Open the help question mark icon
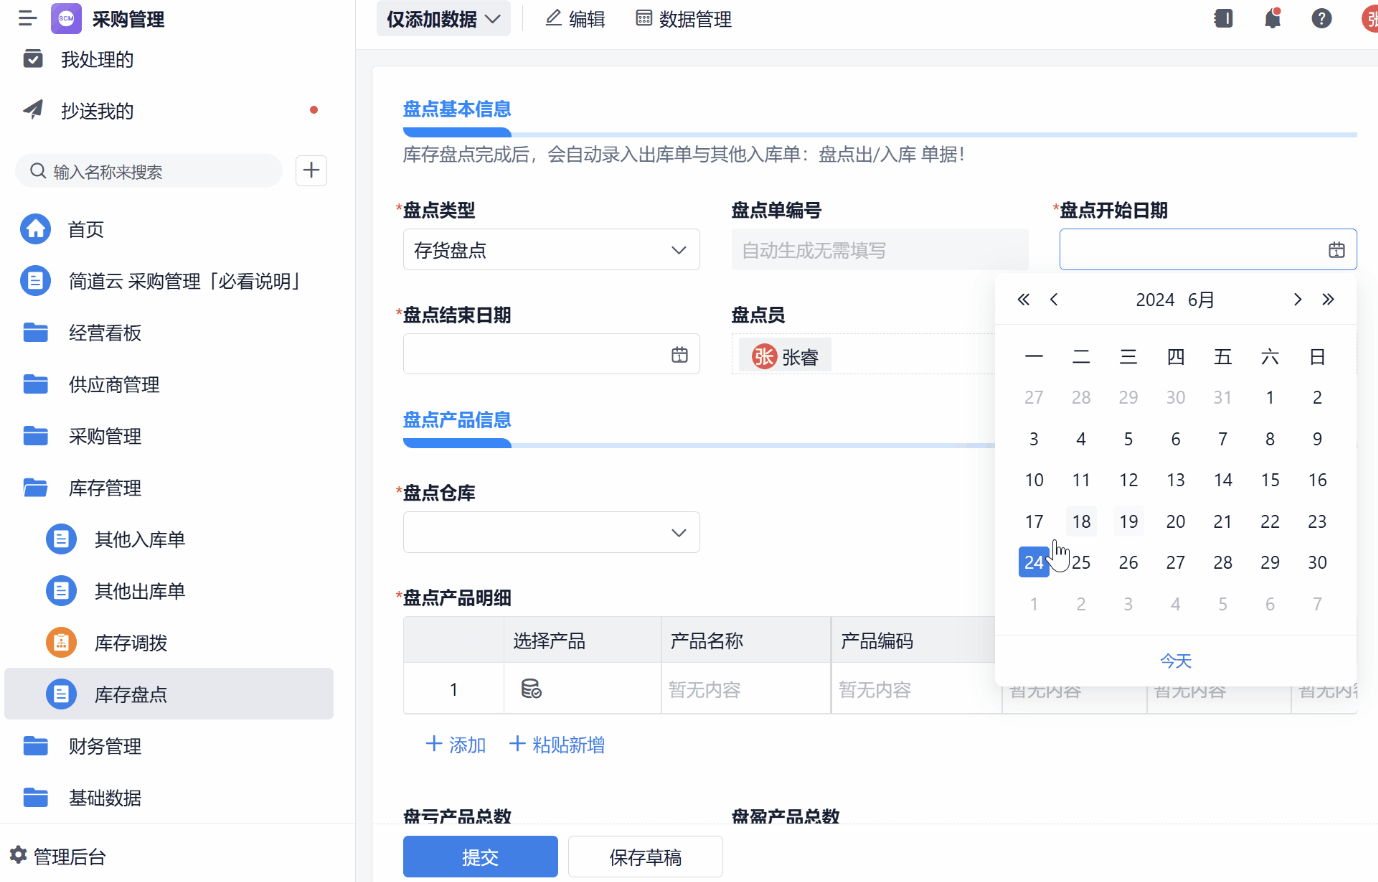This screenshot has width=1378, height=882. tap(1321, 18)
